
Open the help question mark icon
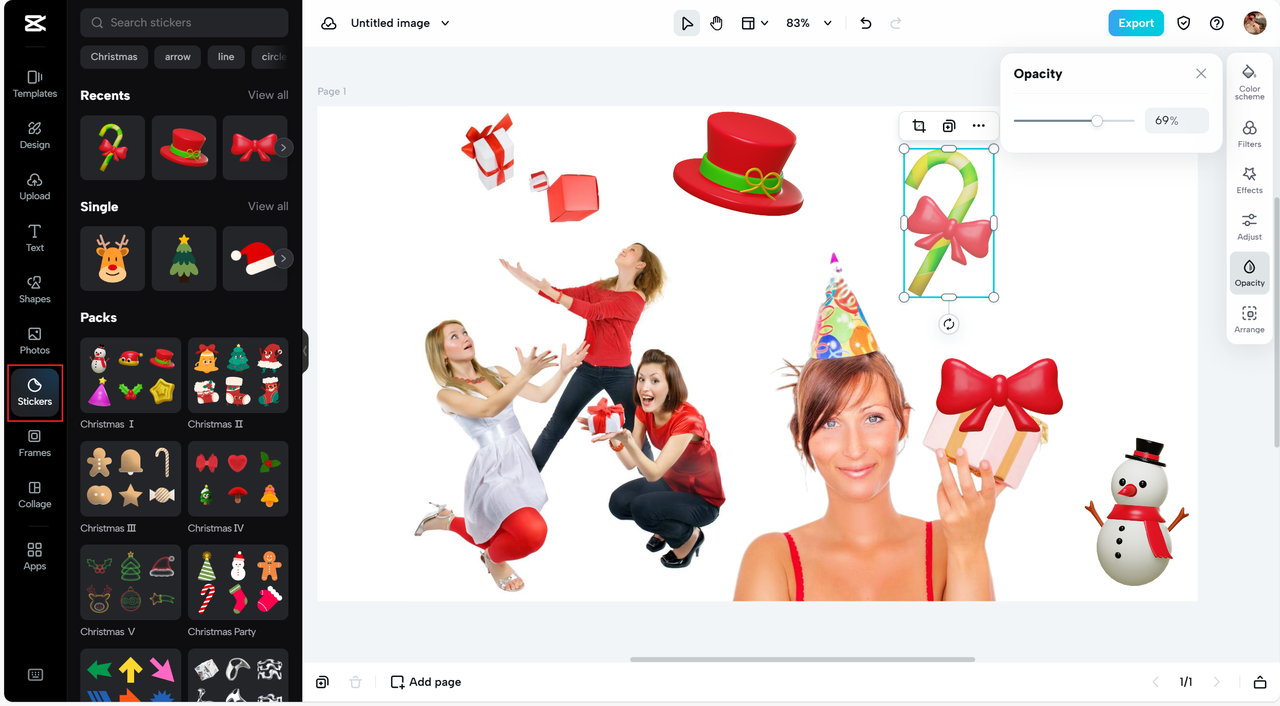point(1217,23)
